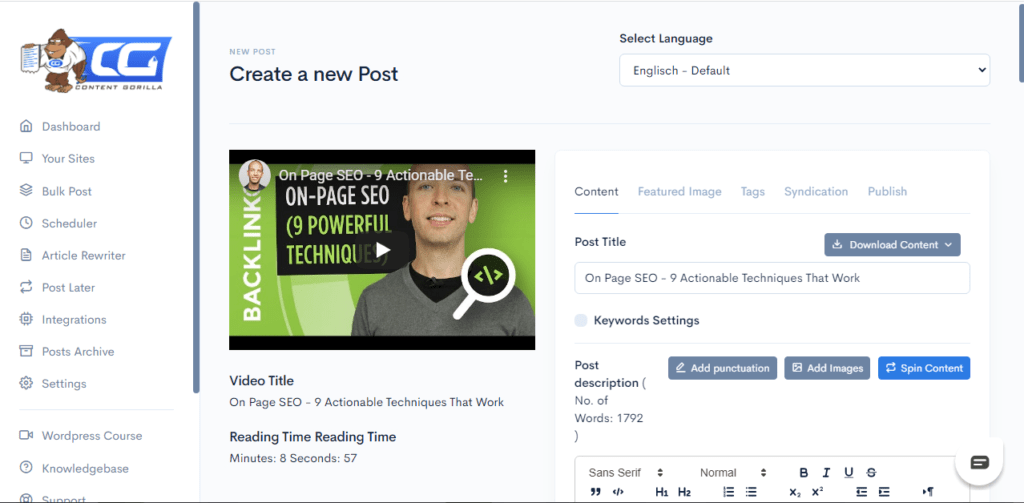The height and width of the screenshot is (503, 1024).
Task: Click the Spin Content button
Action: (923, 368)
